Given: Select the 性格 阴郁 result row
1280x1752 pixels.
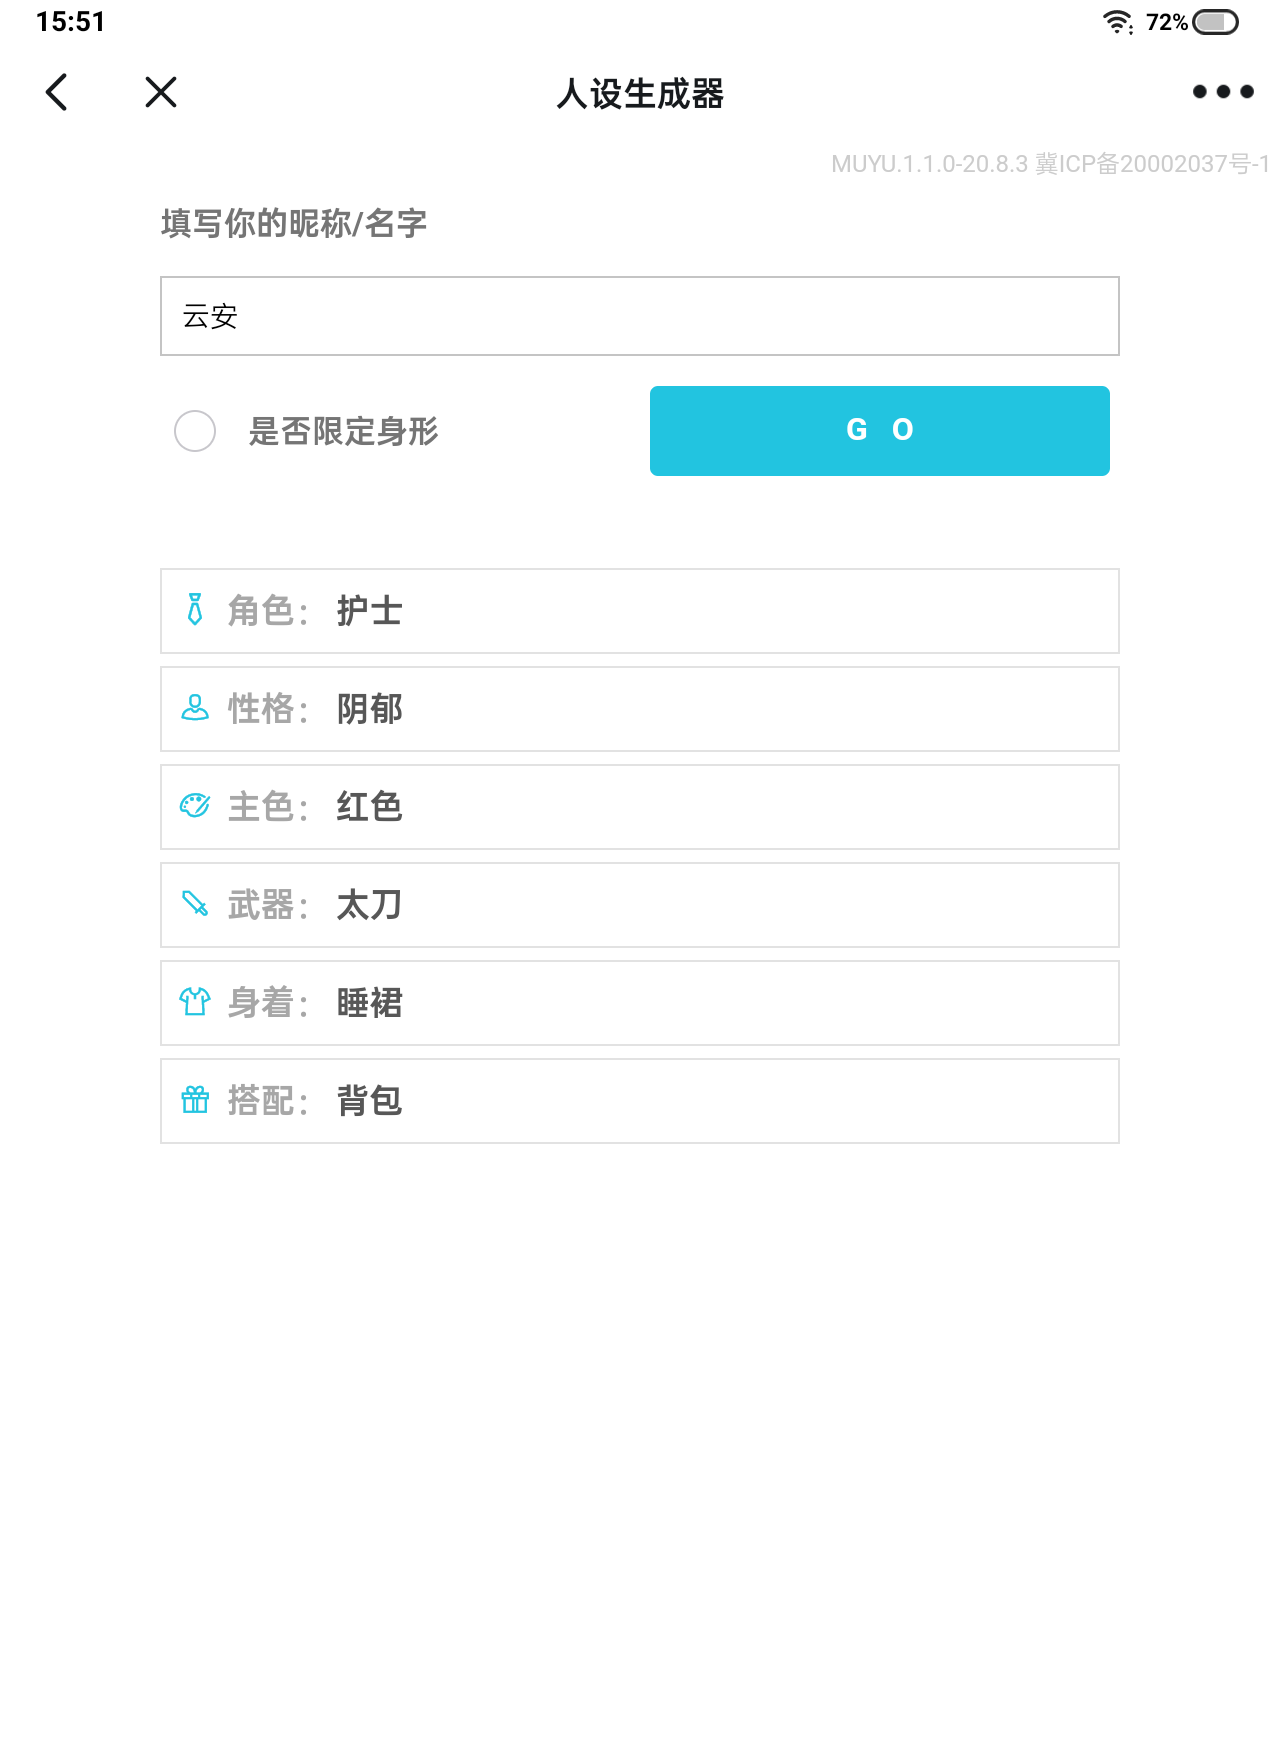Looking at the screenshot, I should [x=640, y=709].
